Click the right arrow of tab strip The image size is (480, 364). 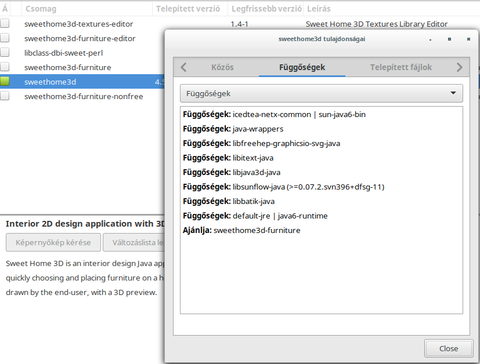click(459, 67)
